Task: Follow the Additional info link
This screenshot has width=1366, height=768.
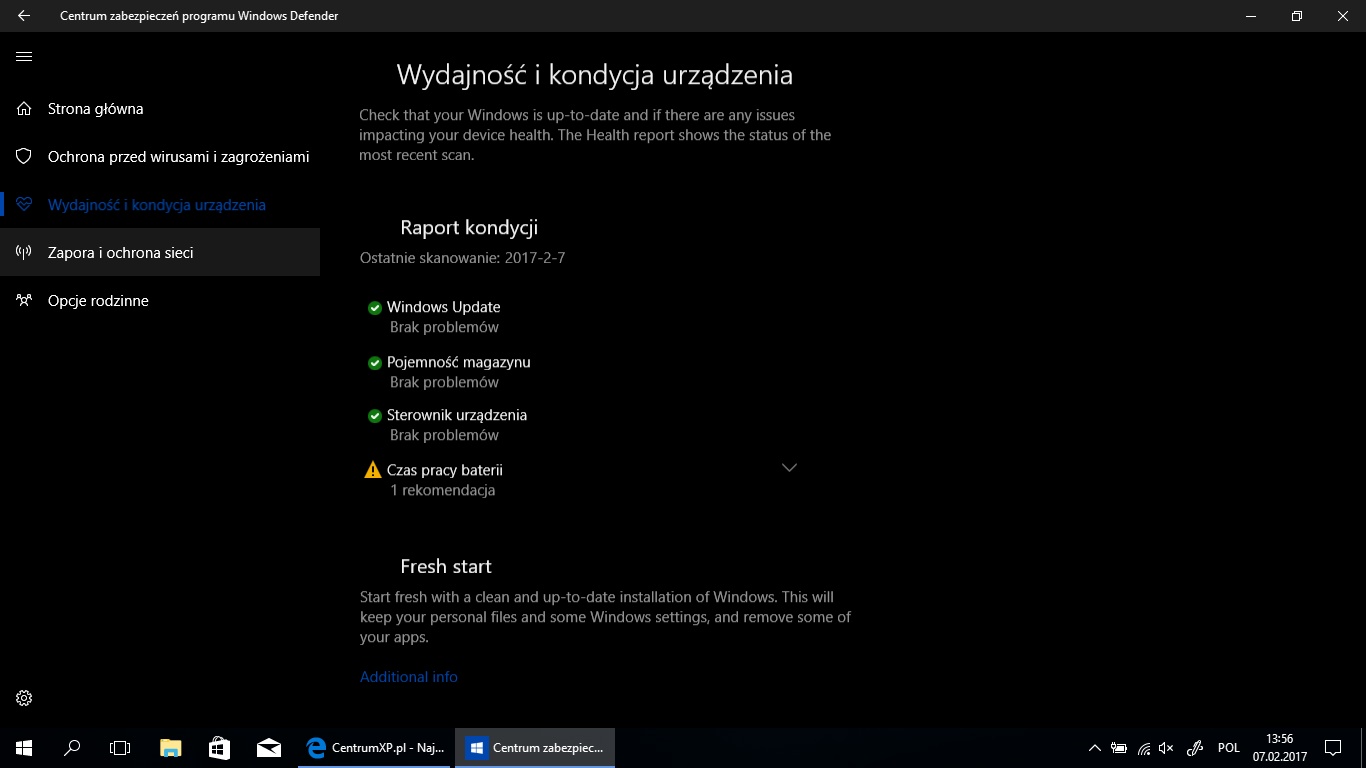Action: pyautogui.click(x=409, y=677)
